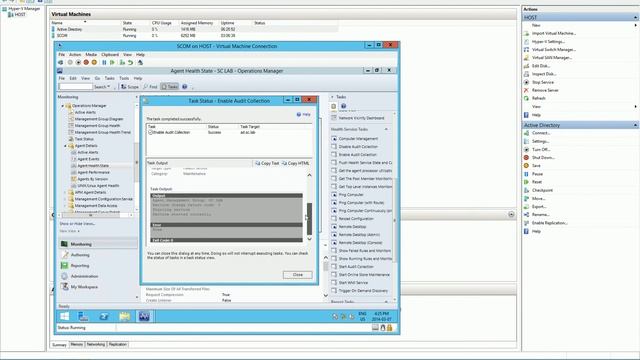640x360 pixels.
Task: Create checkpoint from VM connection toolbar
Action: pos(122,62)
